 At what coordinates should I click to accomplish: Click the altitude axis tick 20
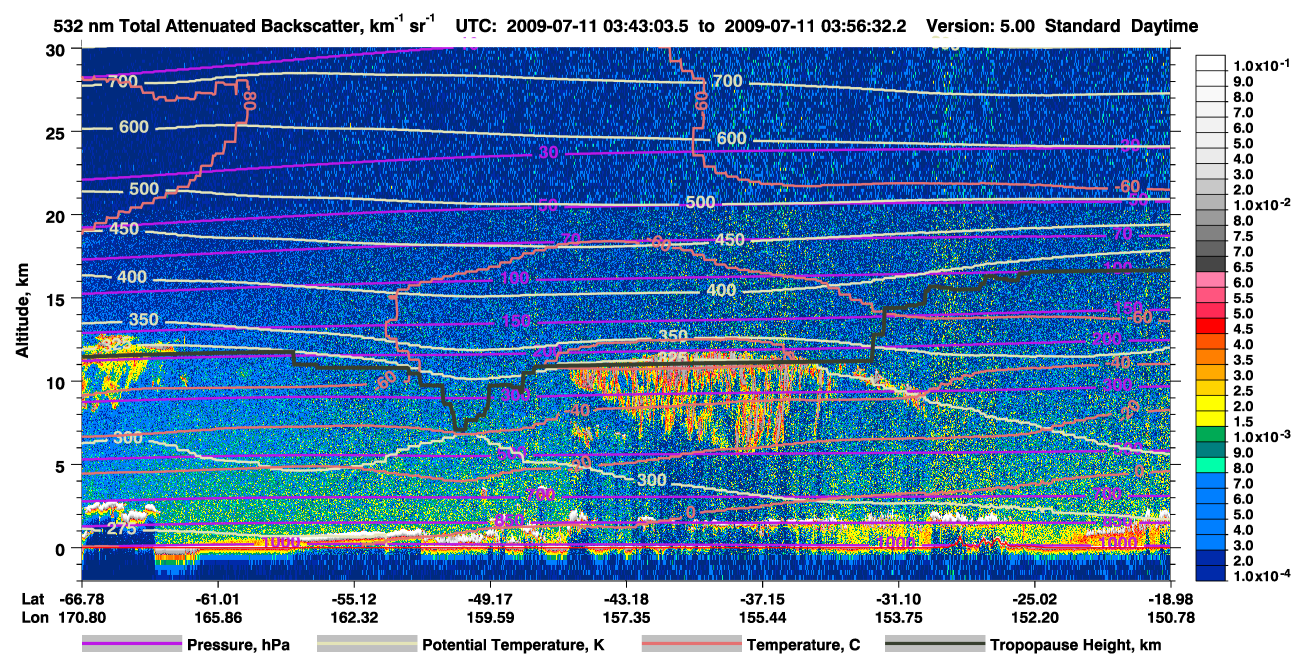click(58, 215)
